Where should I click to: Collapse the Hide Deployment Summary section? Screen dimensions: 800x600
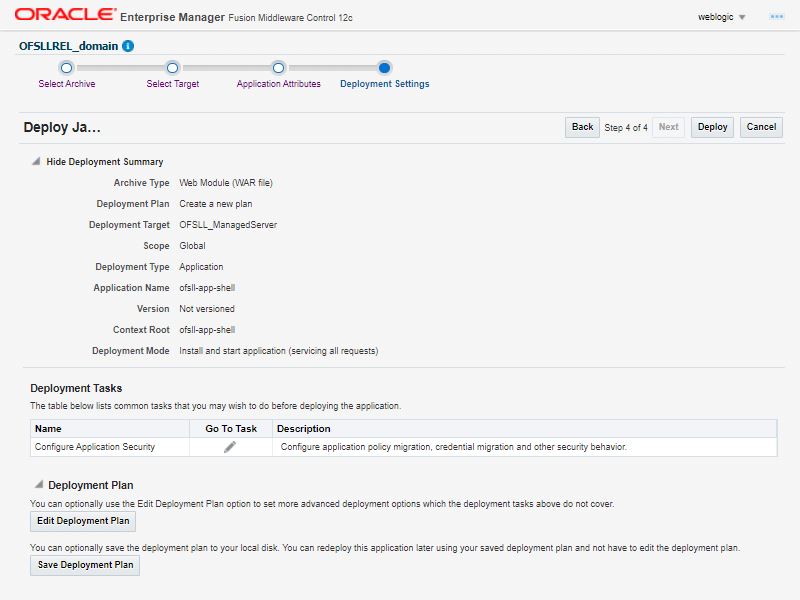[36, 161]
